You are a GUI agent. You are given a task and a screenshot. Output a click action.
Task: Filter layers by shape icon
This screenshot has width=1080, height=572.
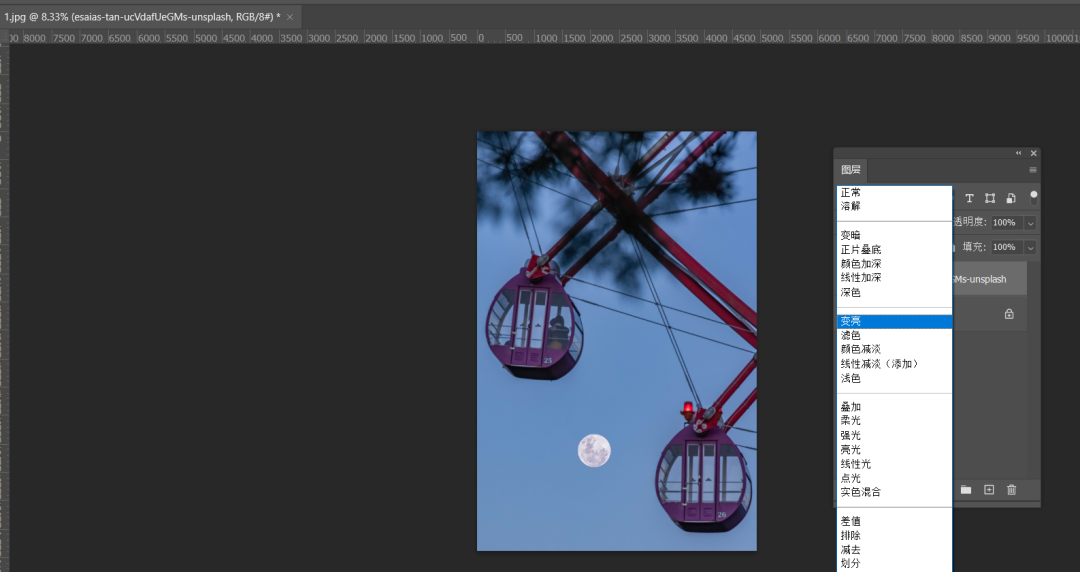[x=990, y=198]
